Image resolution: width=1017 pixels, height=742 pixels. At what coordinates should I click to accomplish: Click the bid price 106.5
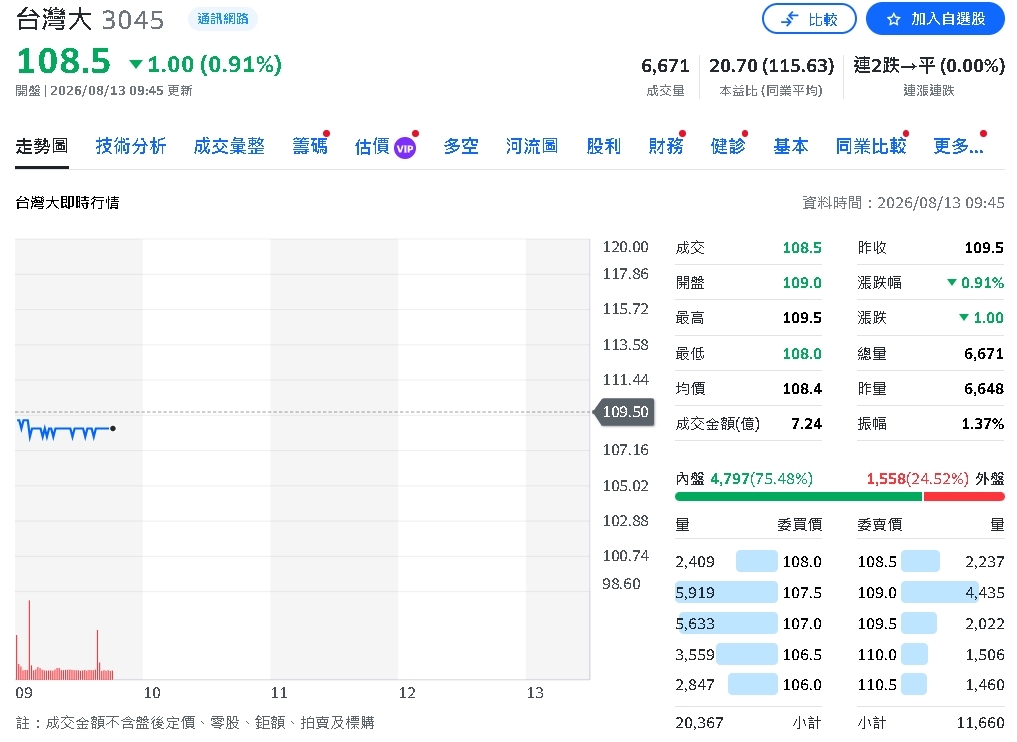[x=802, y=654]
